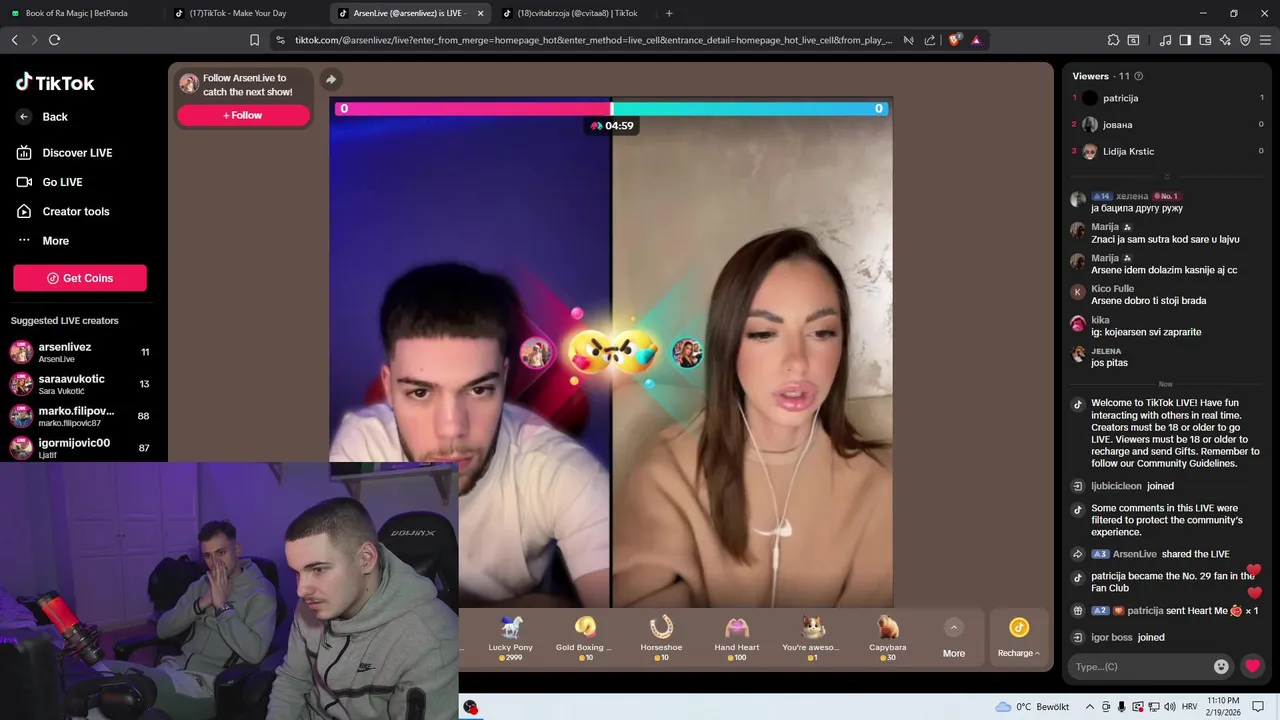
Task: Open the Brave Wallet icon
Action: [x=1205, y=40]
